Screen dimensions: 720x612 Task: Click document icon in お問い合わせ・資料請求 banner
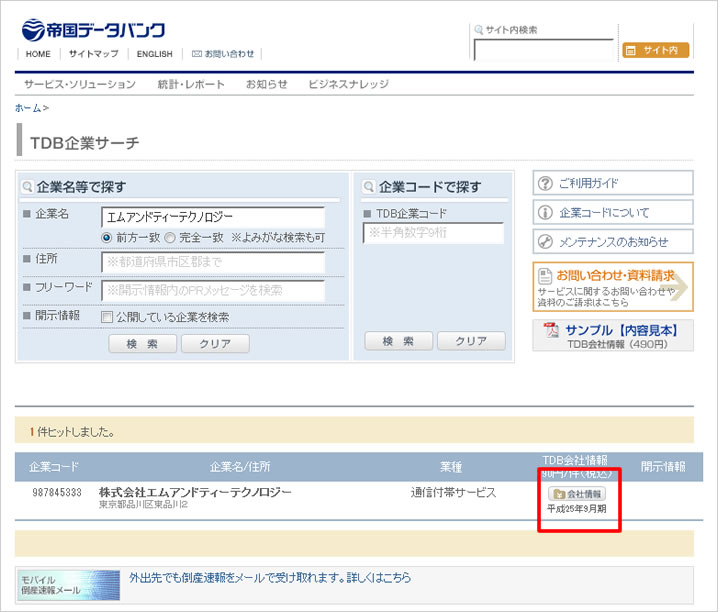tap(545, 276)
